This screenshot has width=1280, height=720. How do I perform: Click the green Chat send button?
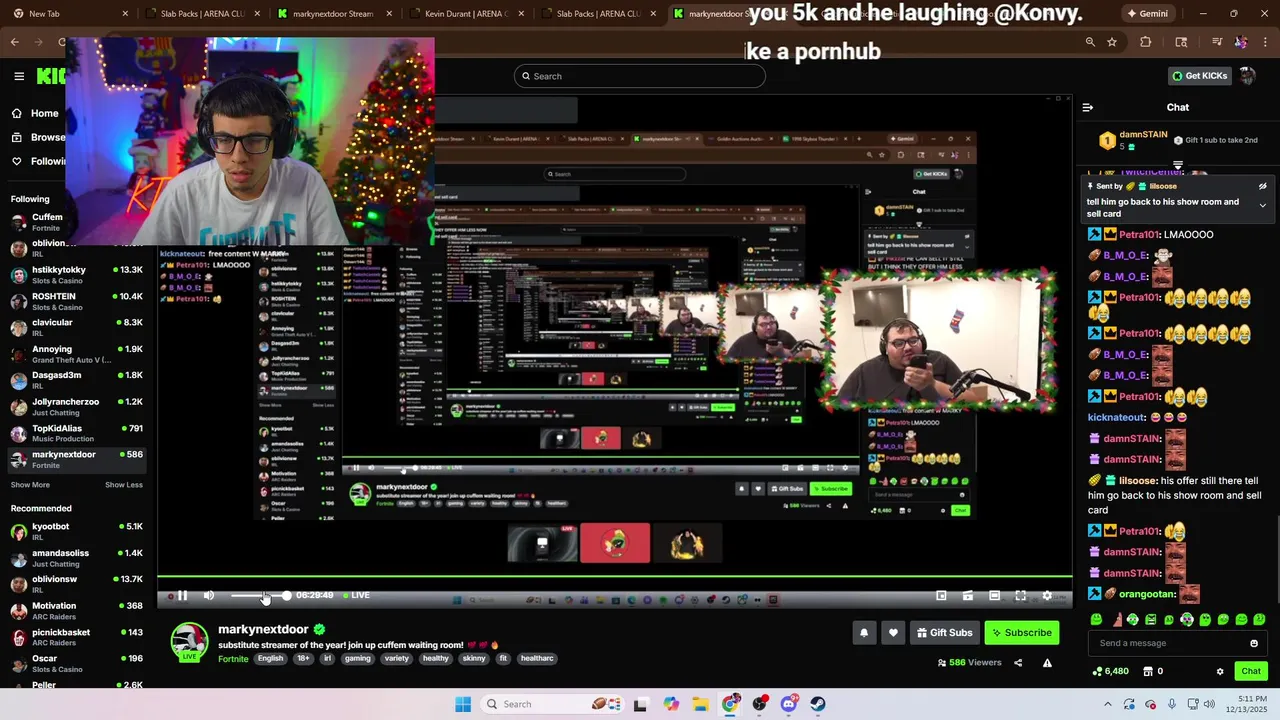point(1251,671)
